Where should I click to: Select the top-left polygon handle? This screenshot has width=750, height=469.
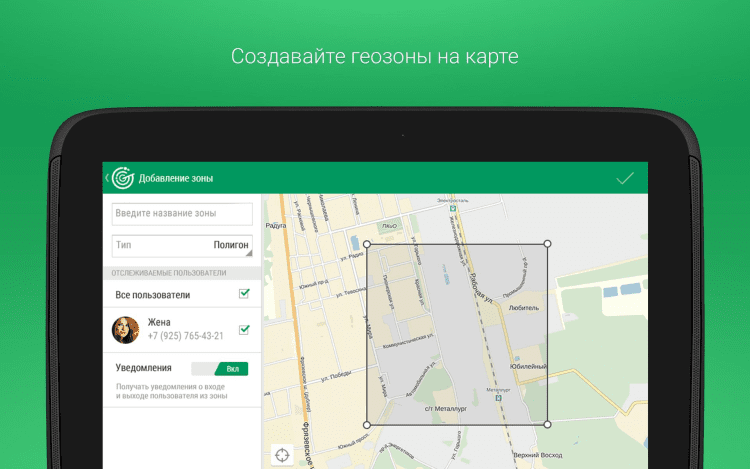367,244
